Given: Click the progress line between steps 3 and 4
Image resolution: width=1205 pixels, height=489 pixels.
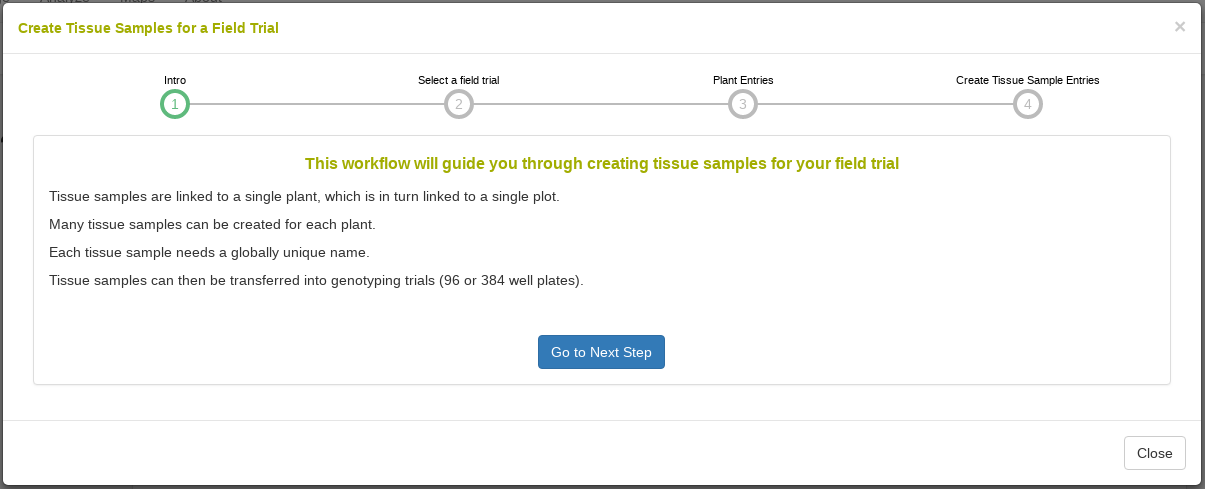Looking at the screenshot, I should [885, 104].
